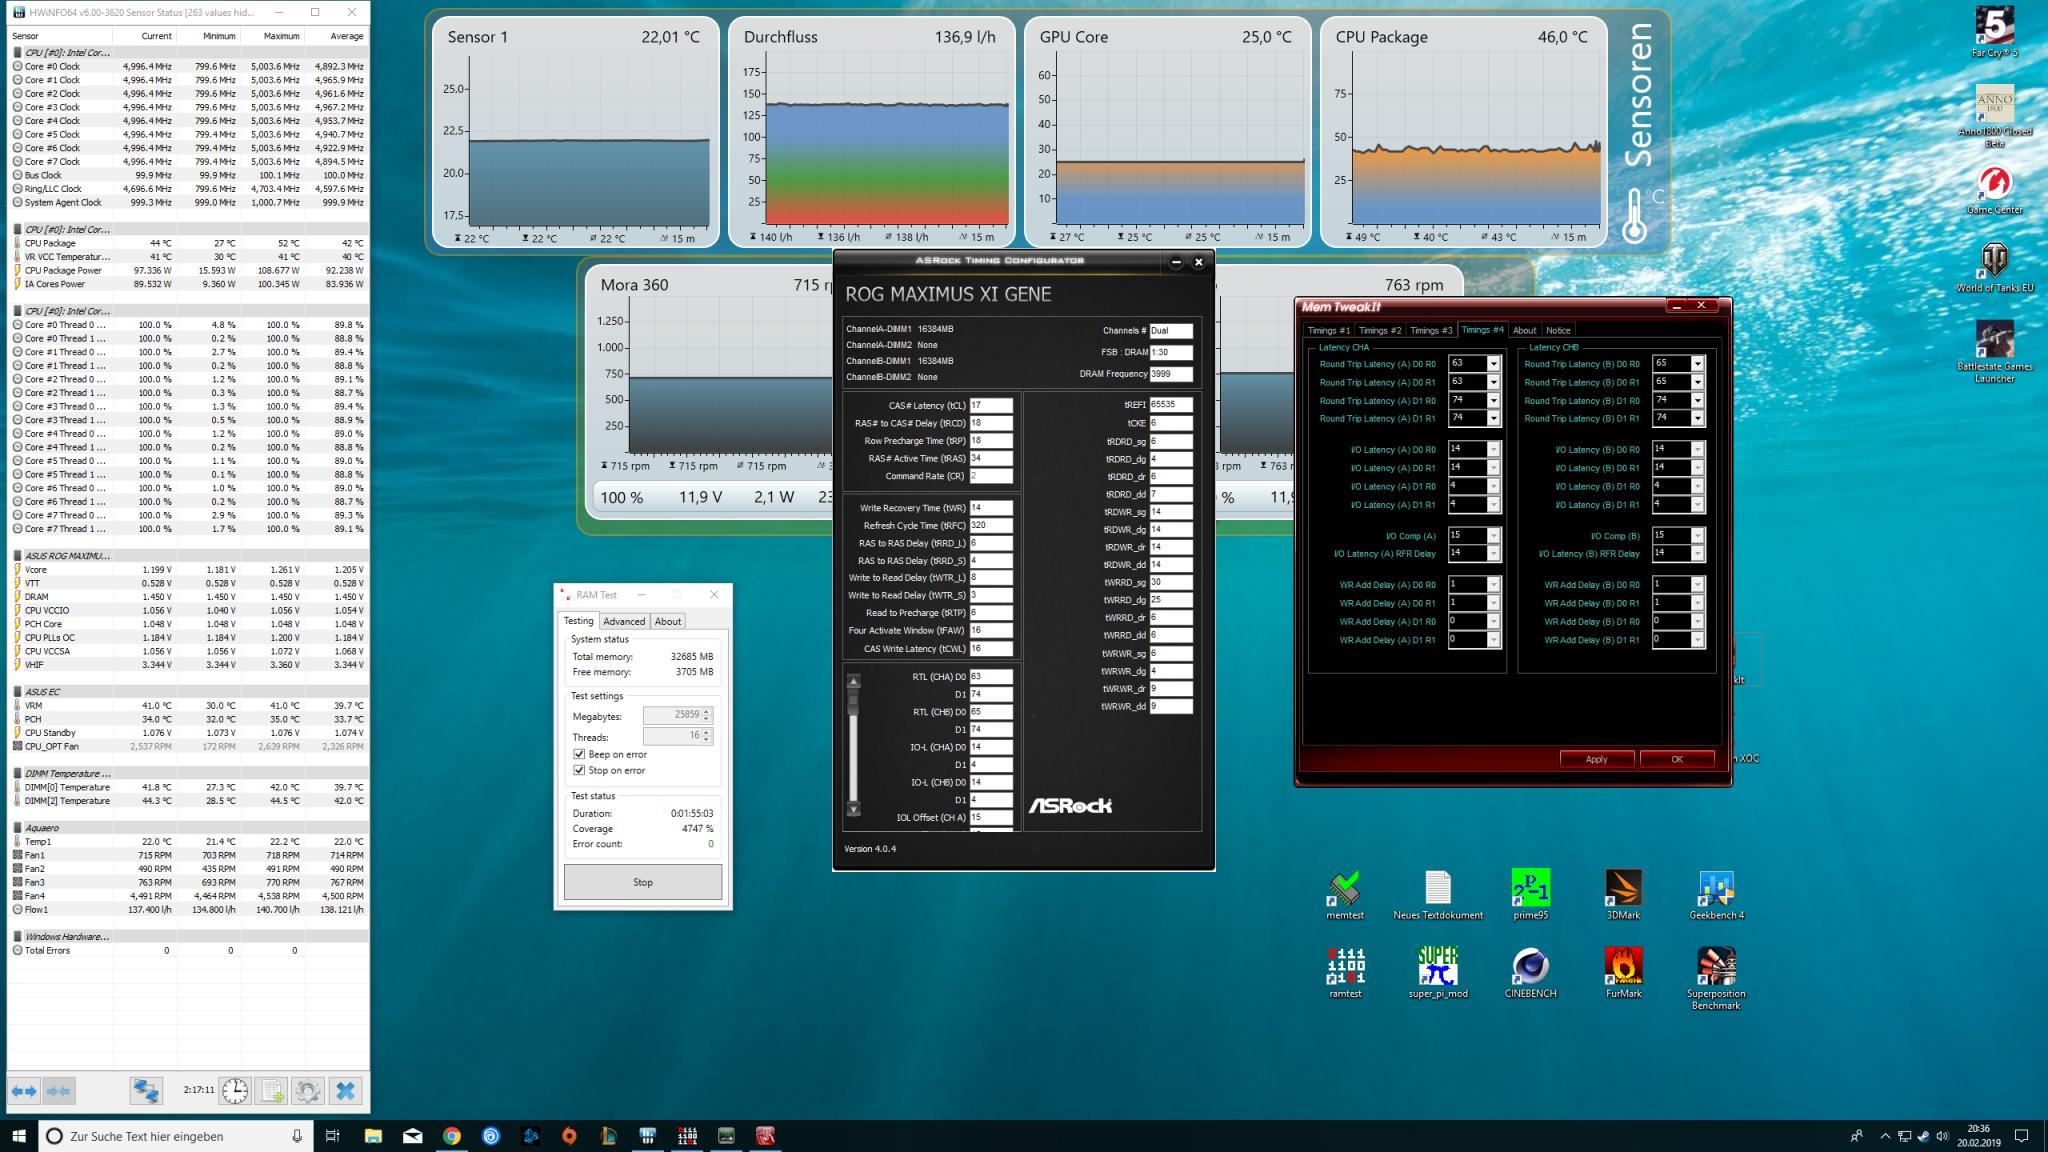
Task: Open Round Trip Latency (B) D1 R1 dropdown
Action: point(1697,419)
